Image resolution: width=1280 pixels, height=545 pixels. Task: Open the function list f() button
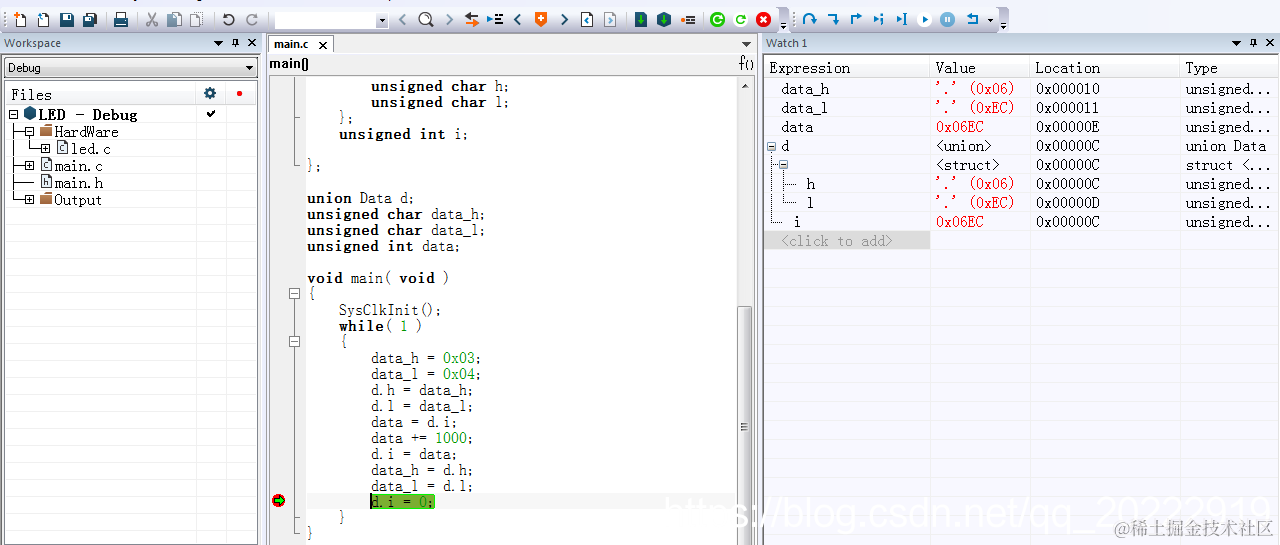pyautogui.click(x=746, y=64)
